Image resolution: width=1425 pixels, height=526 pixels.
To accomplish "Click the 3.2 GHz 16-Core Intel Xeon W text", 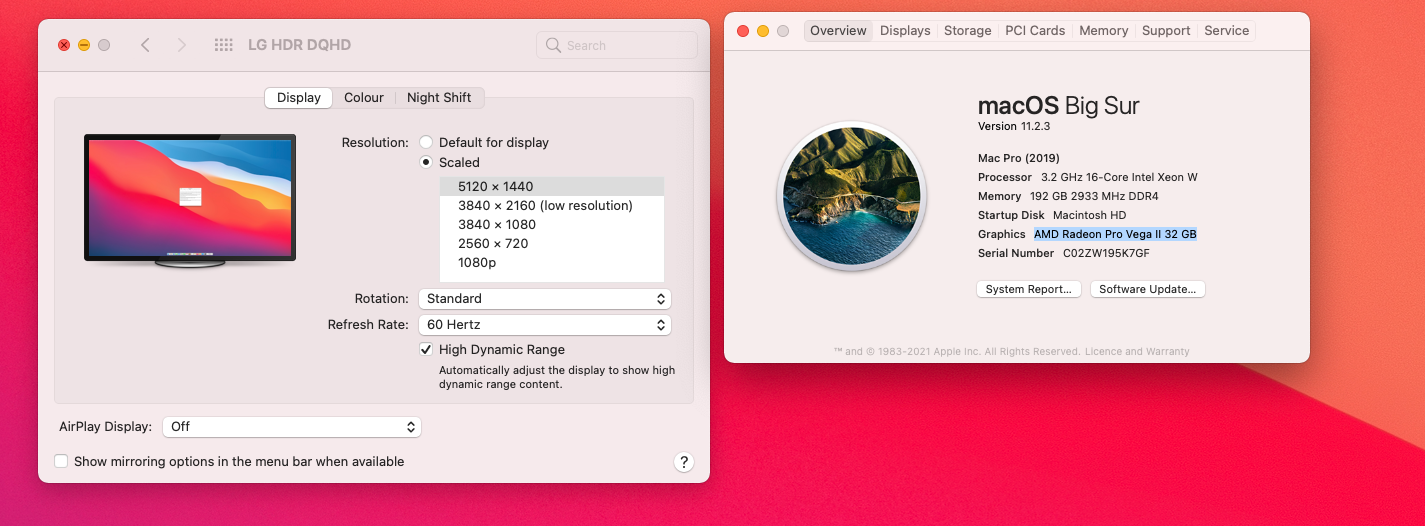I will tap(1119, 177).
